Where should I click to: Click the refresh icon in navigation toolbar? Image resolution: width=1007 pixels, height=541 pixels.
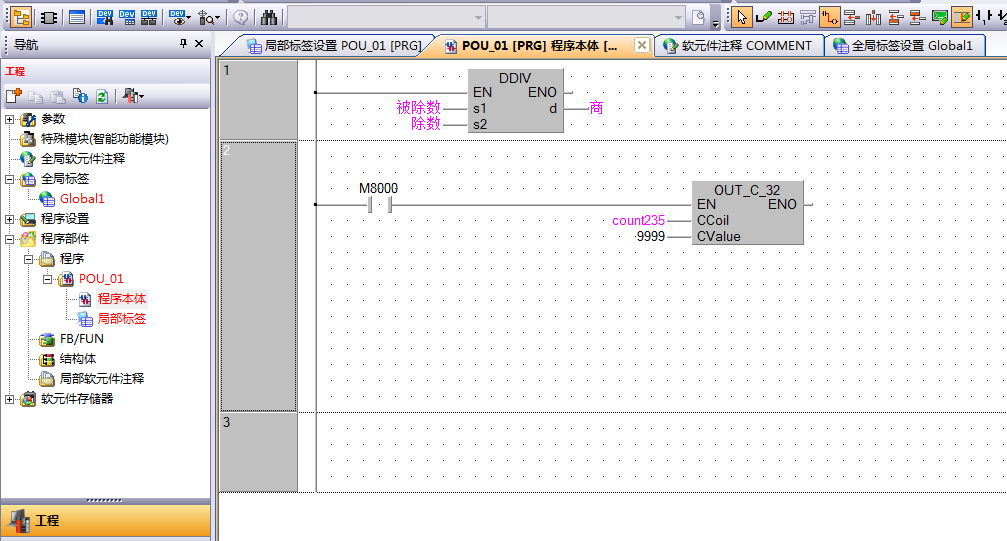pyautogui.click(x=101, y=96)
